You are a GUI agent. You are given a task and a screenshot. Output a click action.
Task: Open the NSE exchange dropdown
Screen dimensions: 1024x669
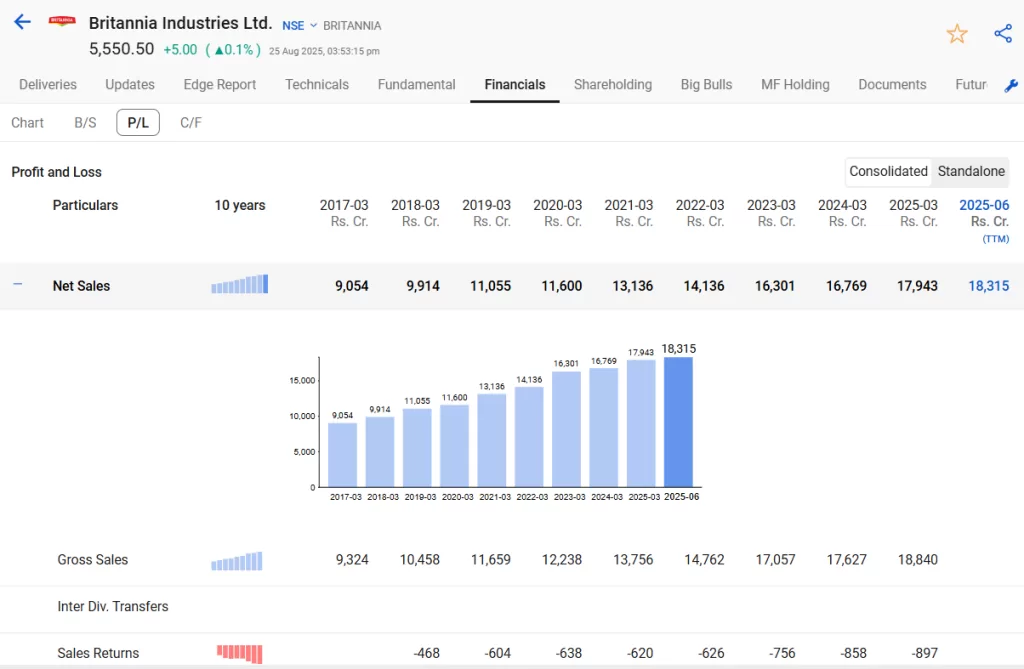(x=299, y=25)
